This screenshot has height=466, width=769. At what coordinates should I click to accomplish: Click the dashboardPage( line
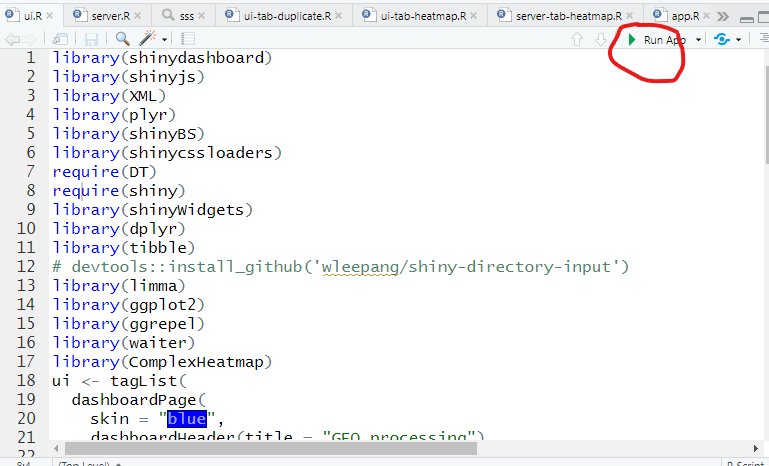[138, 400]
